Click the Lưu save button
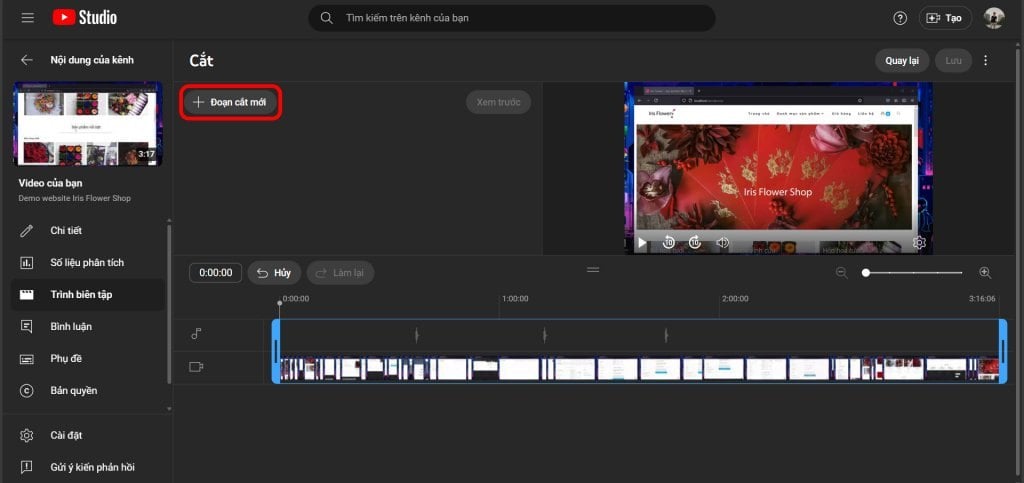This screenshot has width=1024, height=483. (953, 61)
